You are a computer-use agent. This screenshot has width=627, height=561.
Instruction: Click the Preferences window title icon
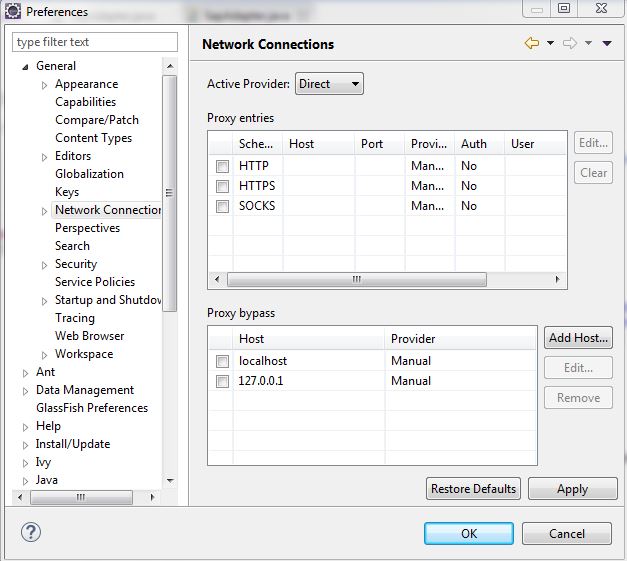point(13,11)
